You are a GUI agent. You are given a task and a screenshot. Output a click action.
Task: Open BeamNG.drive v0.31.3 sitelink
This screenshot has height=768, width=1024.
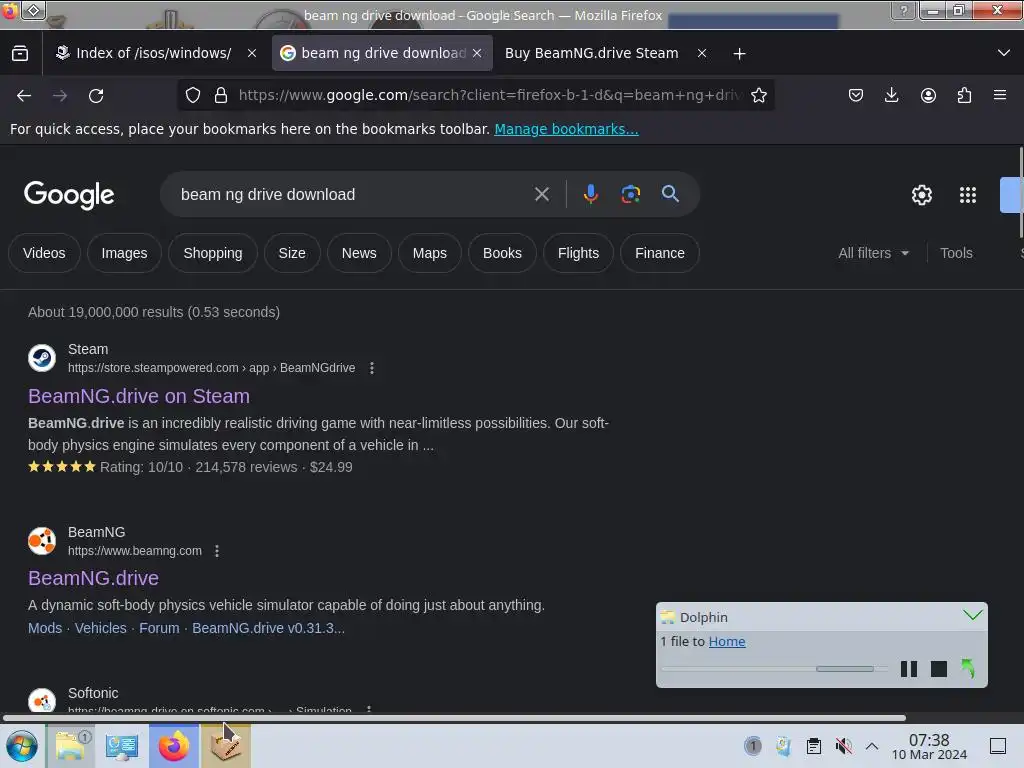[x=268, y=628]
